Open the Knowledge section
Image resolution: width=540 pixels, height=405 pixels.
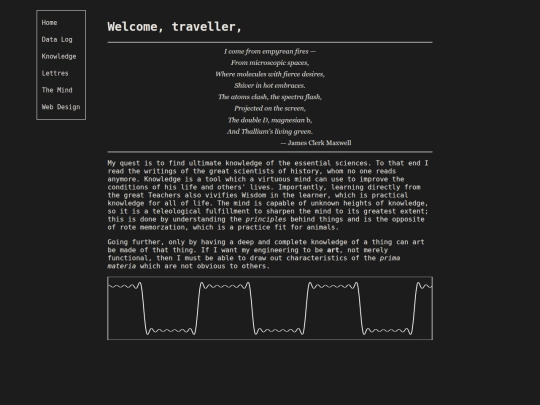click(x=59, y=56)
